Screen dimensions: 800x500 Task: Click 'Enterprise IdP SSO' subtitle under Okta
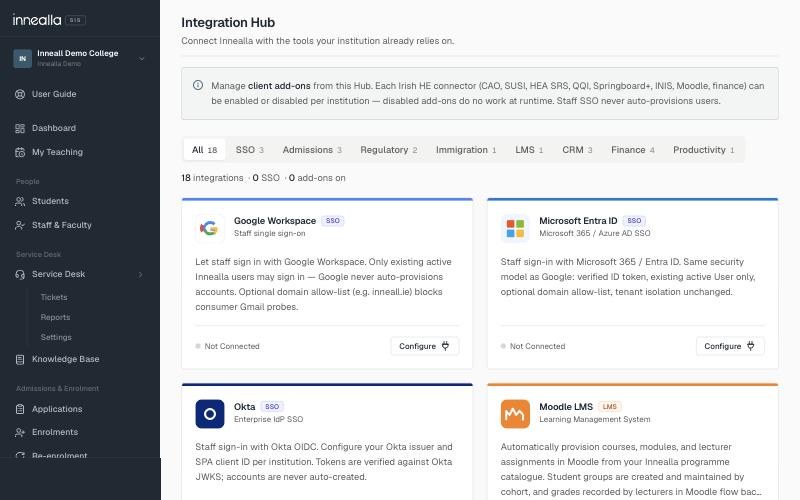pos(268,419)
